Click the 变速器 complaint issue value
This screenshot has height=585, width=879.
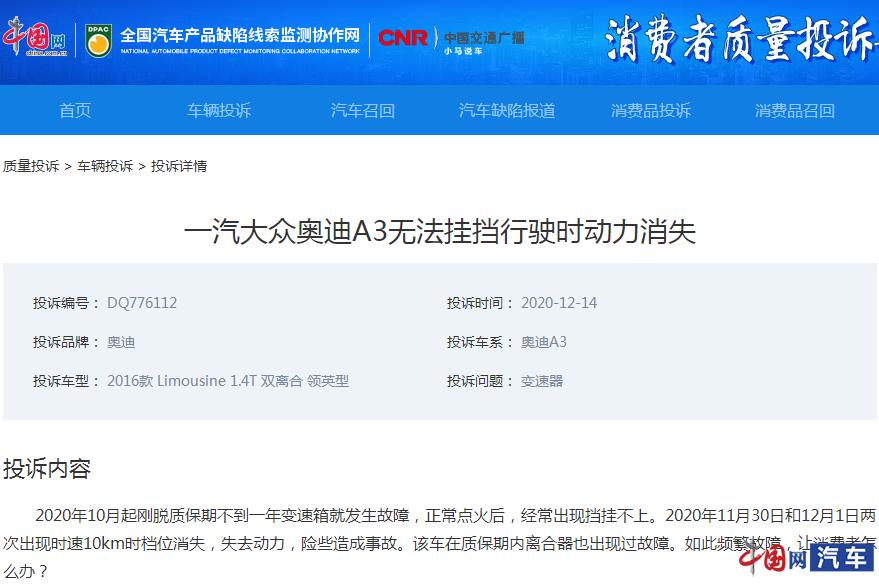click(x=542, y=381)
